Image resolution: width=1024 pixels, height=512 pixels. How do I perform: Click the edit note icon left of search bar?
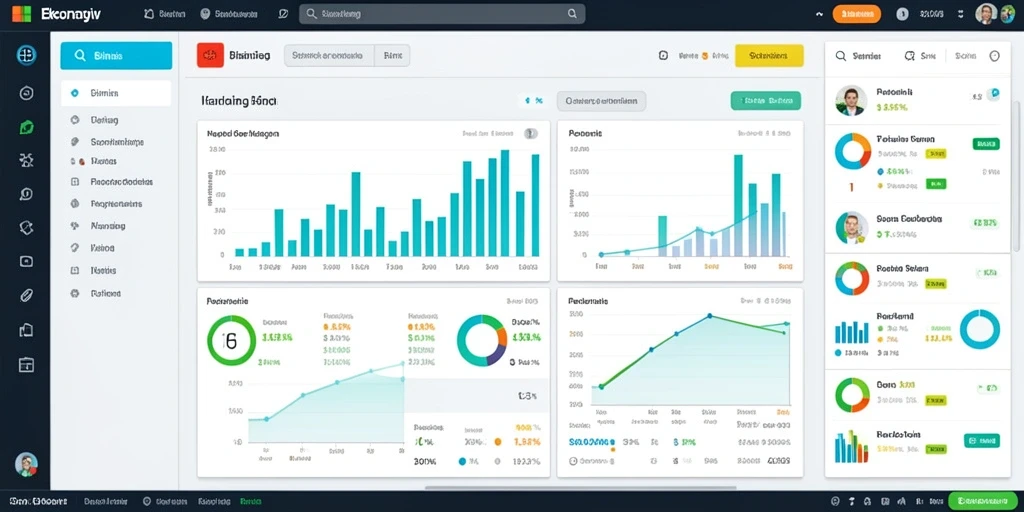pos(283,13)
